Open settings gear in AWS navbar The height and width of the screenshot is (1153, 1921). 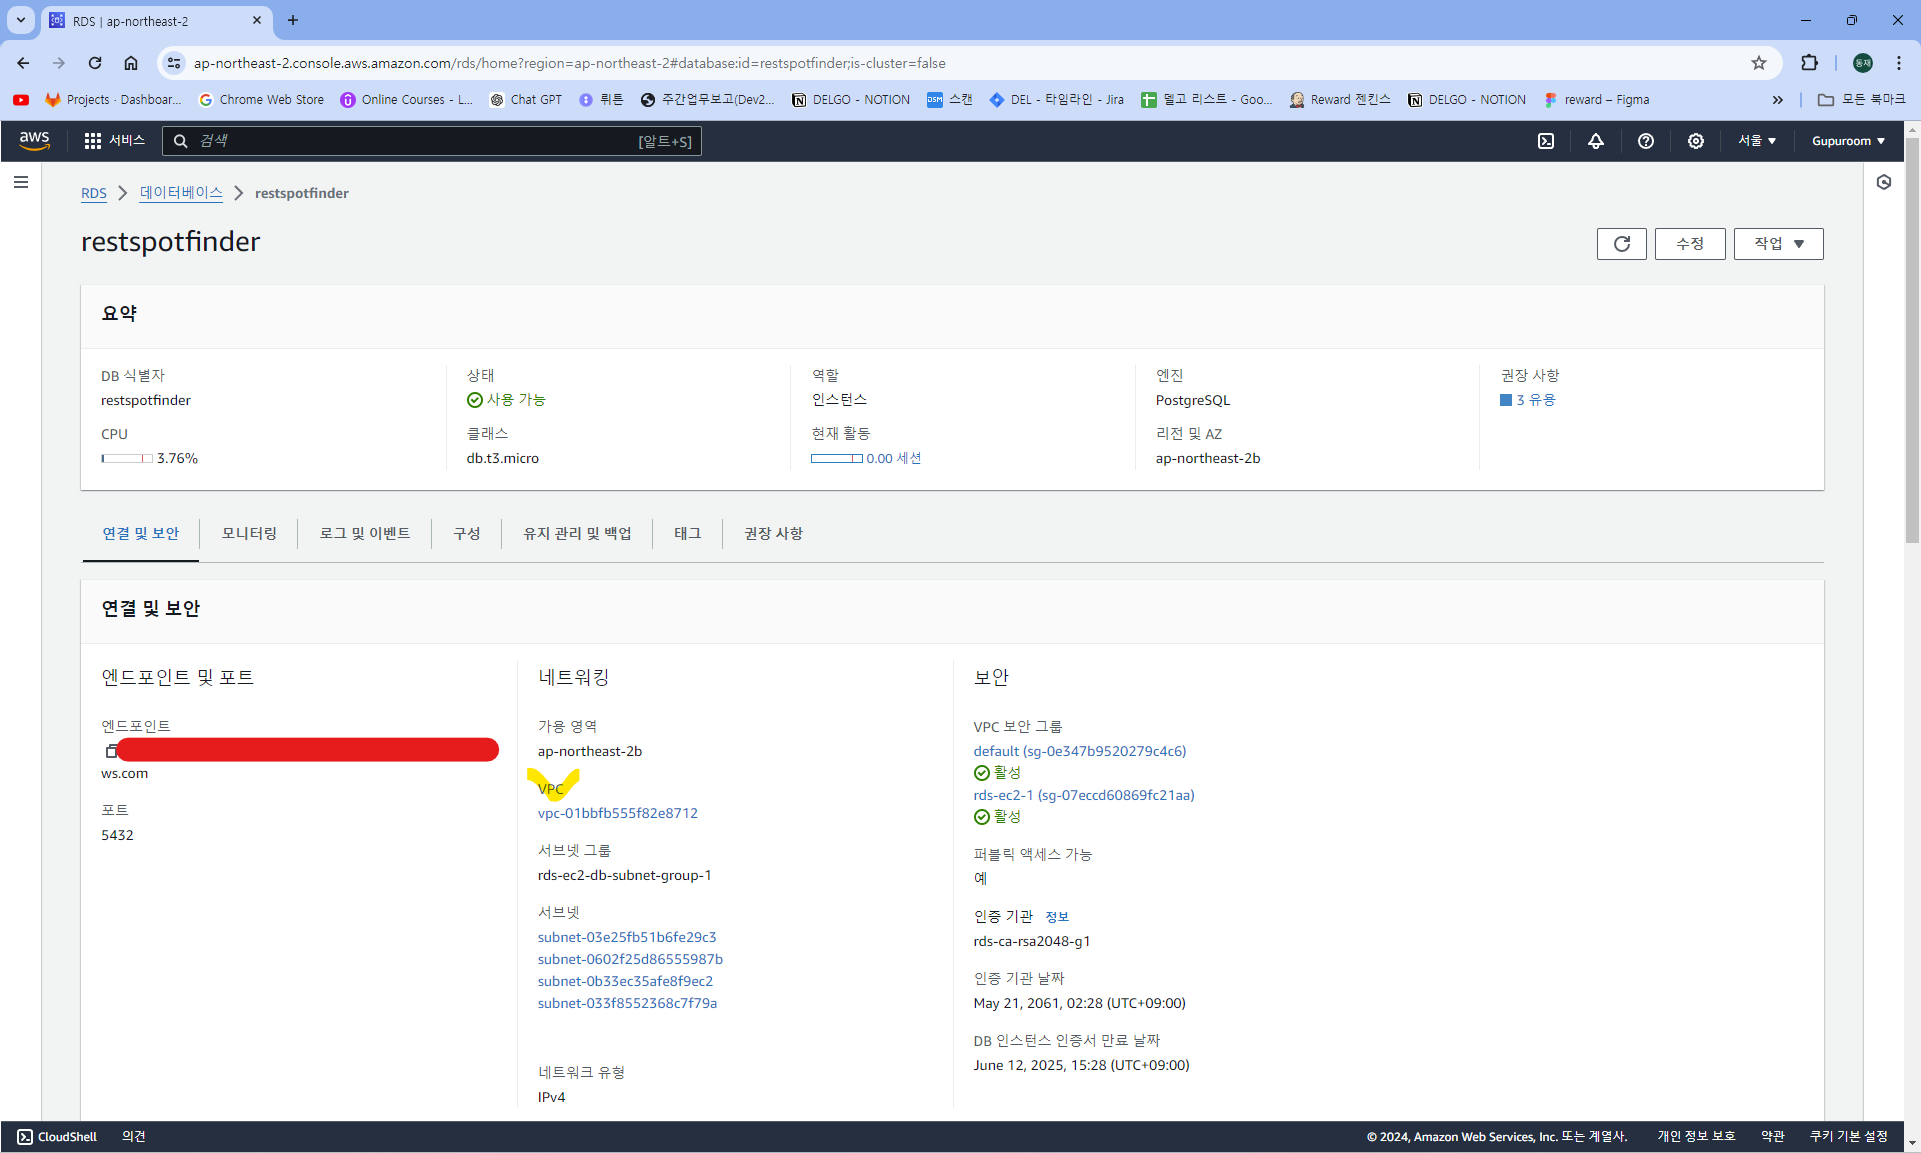point(1696,141)
